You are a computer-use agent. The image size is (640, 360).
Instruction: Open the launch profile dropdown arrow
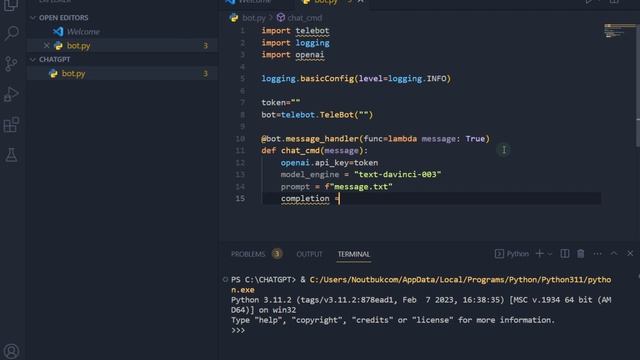tap(550, 254)
